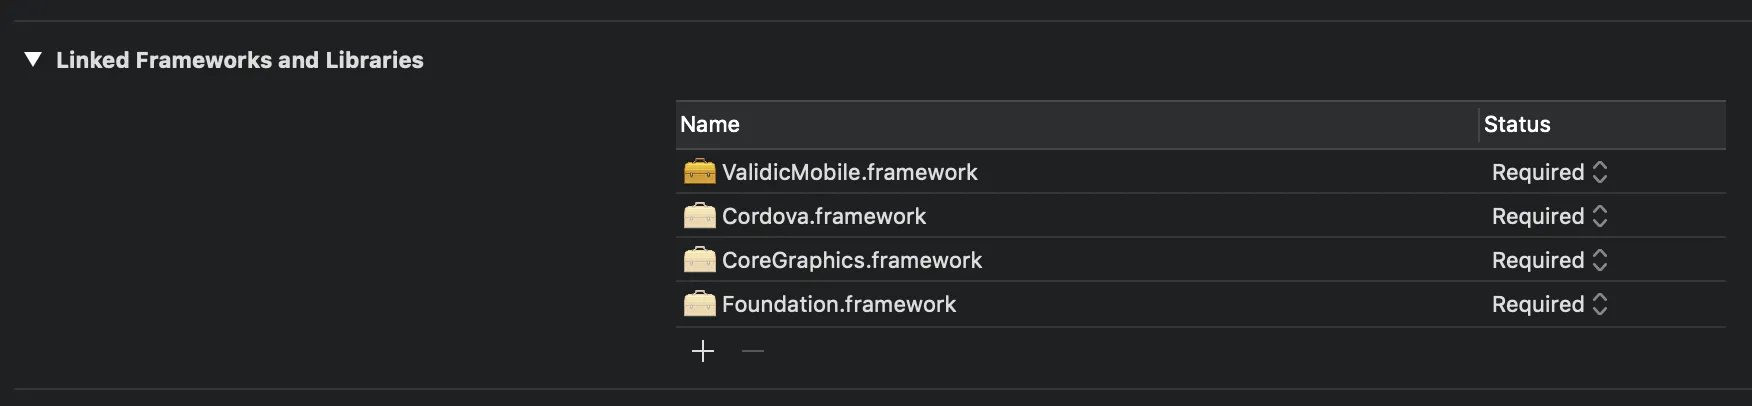Click the CoreGraphics.framework toolbox icon
1752x406 pixels.
click(x=699, y=260)
